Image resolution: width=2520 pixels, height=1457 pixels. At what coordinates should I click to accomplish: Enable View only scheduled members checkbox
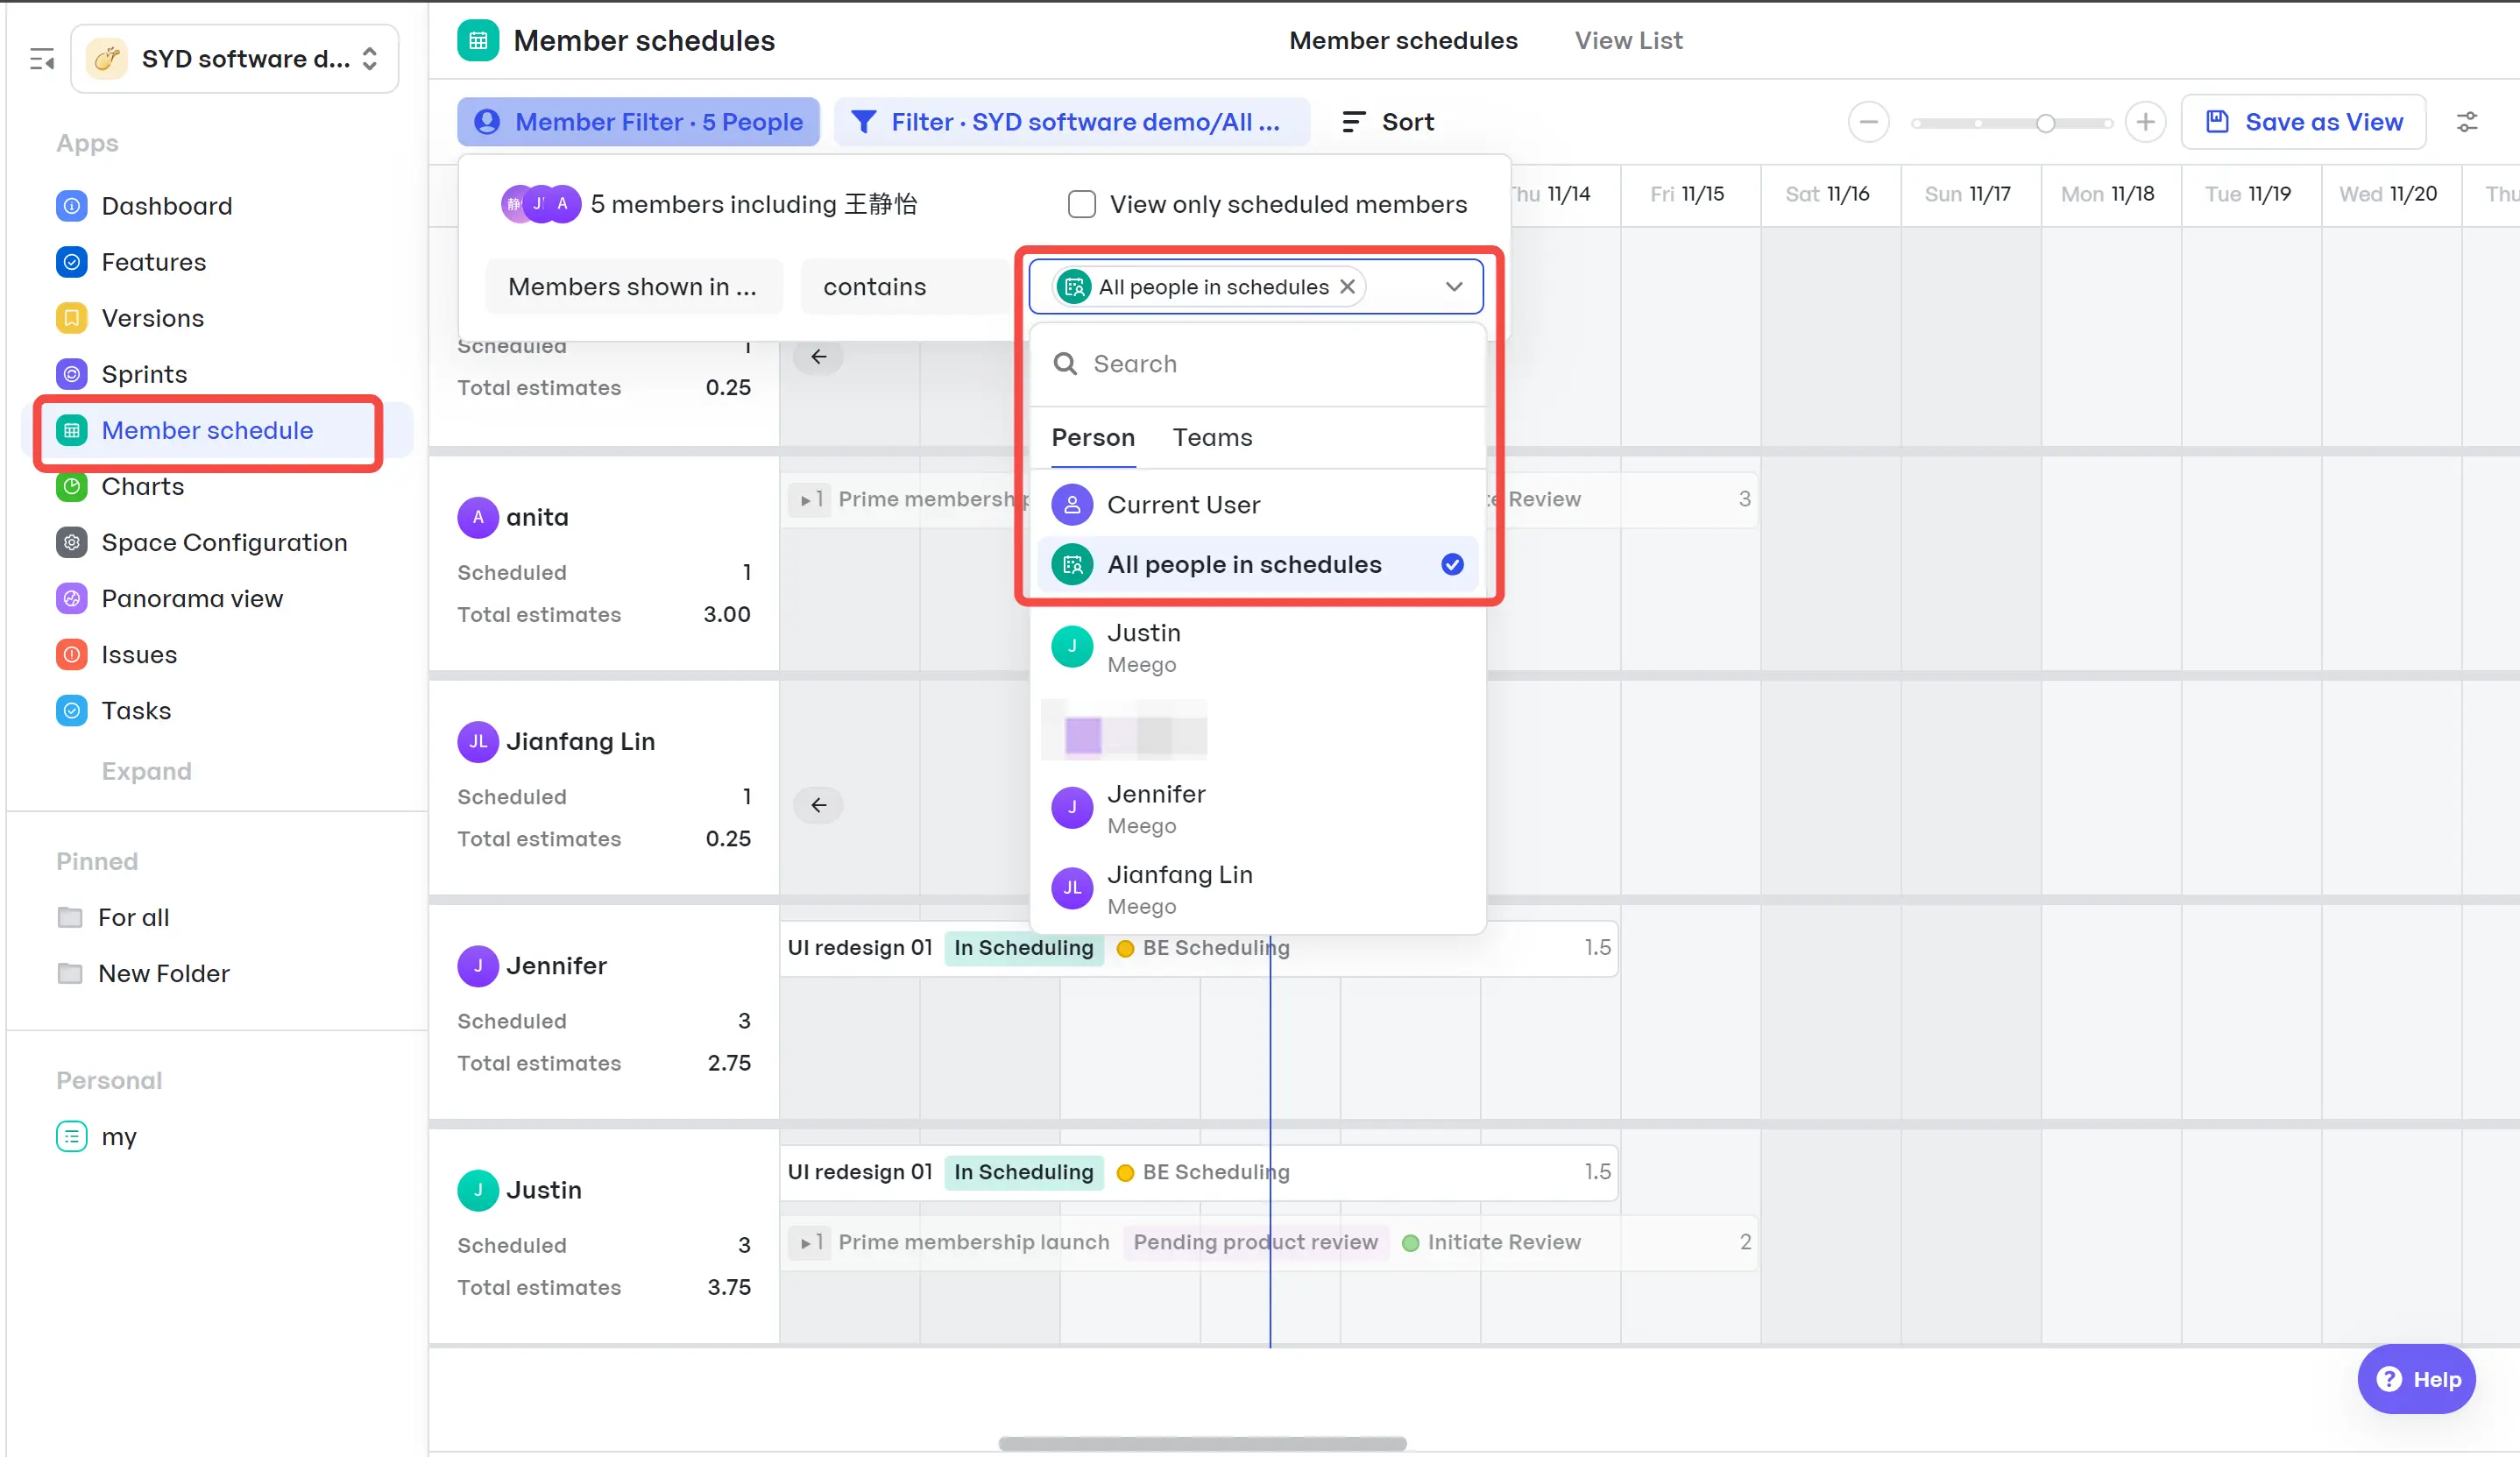click(1082, 204)
